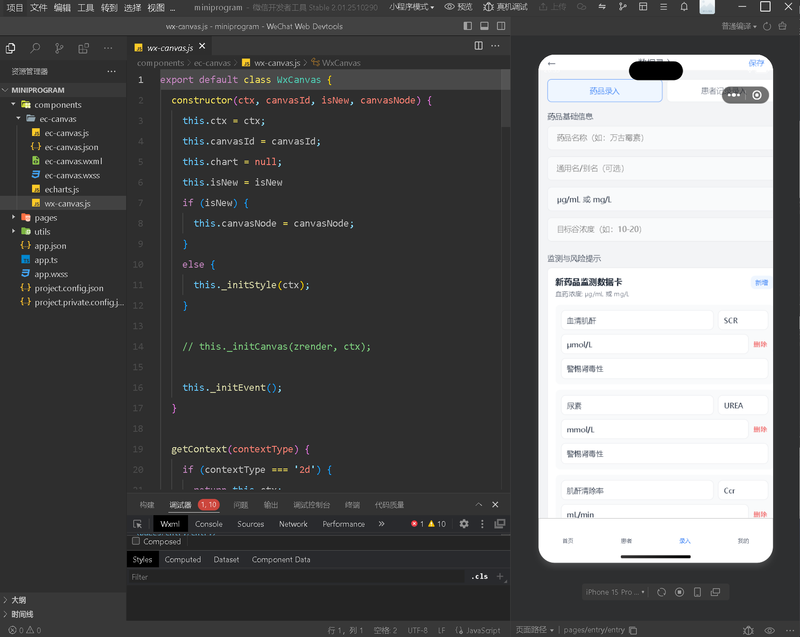The image size is (800, 637).
Task: Switch to the 问题 problems tab
Action: [241, 505]
